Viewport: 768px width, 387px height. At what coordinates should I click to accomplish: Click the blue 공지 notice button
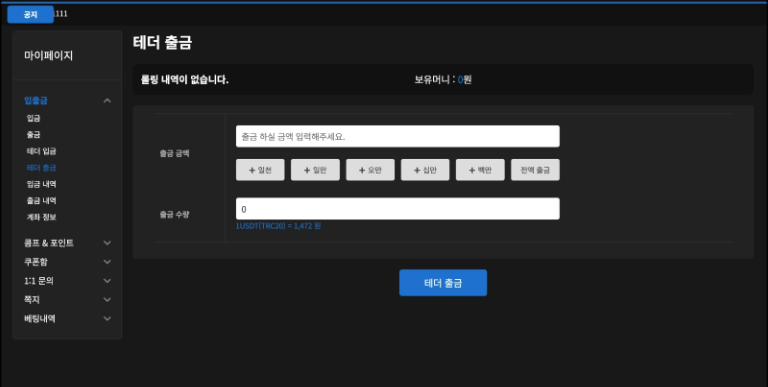(x=30, y=15)
